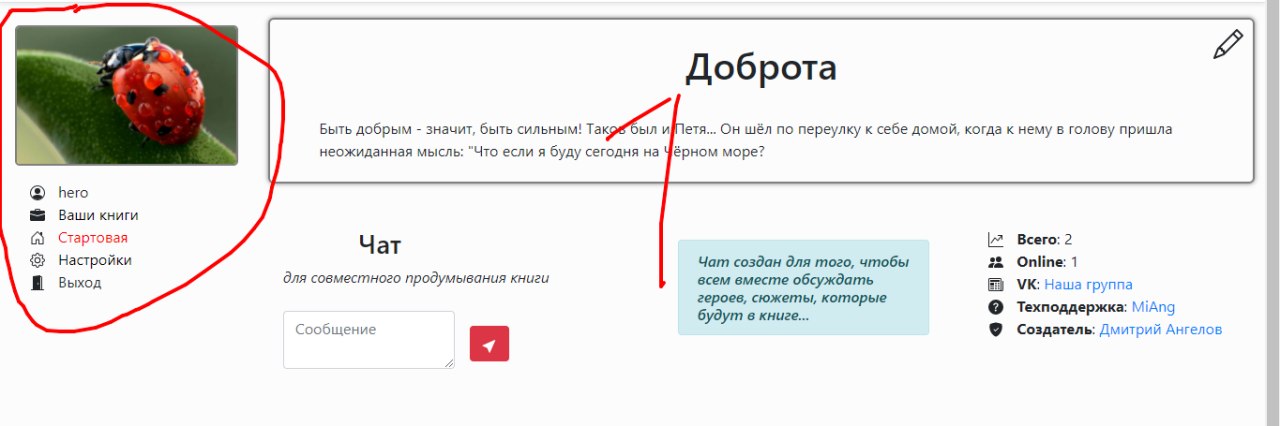Screen dimensions: 1280x426
Task: Go to the Стартовая page
Action: 93,238
